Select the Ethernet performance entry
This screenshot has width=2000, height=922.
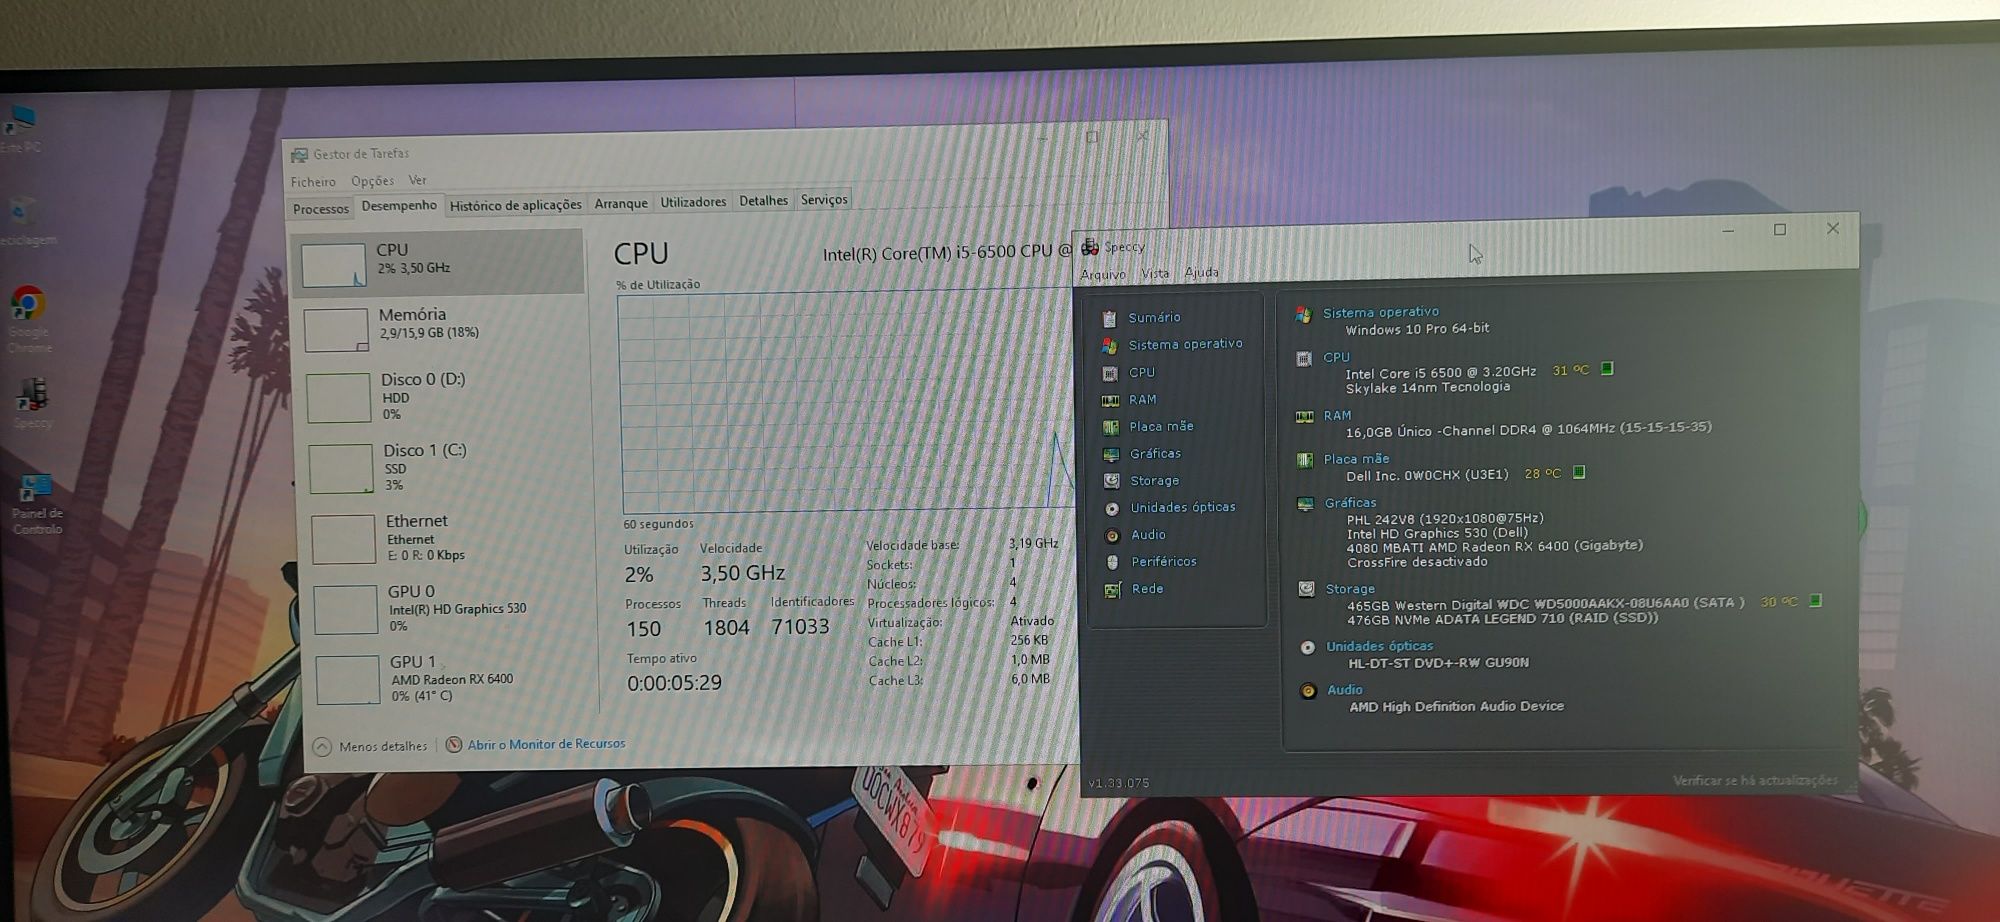click(447, 538)
